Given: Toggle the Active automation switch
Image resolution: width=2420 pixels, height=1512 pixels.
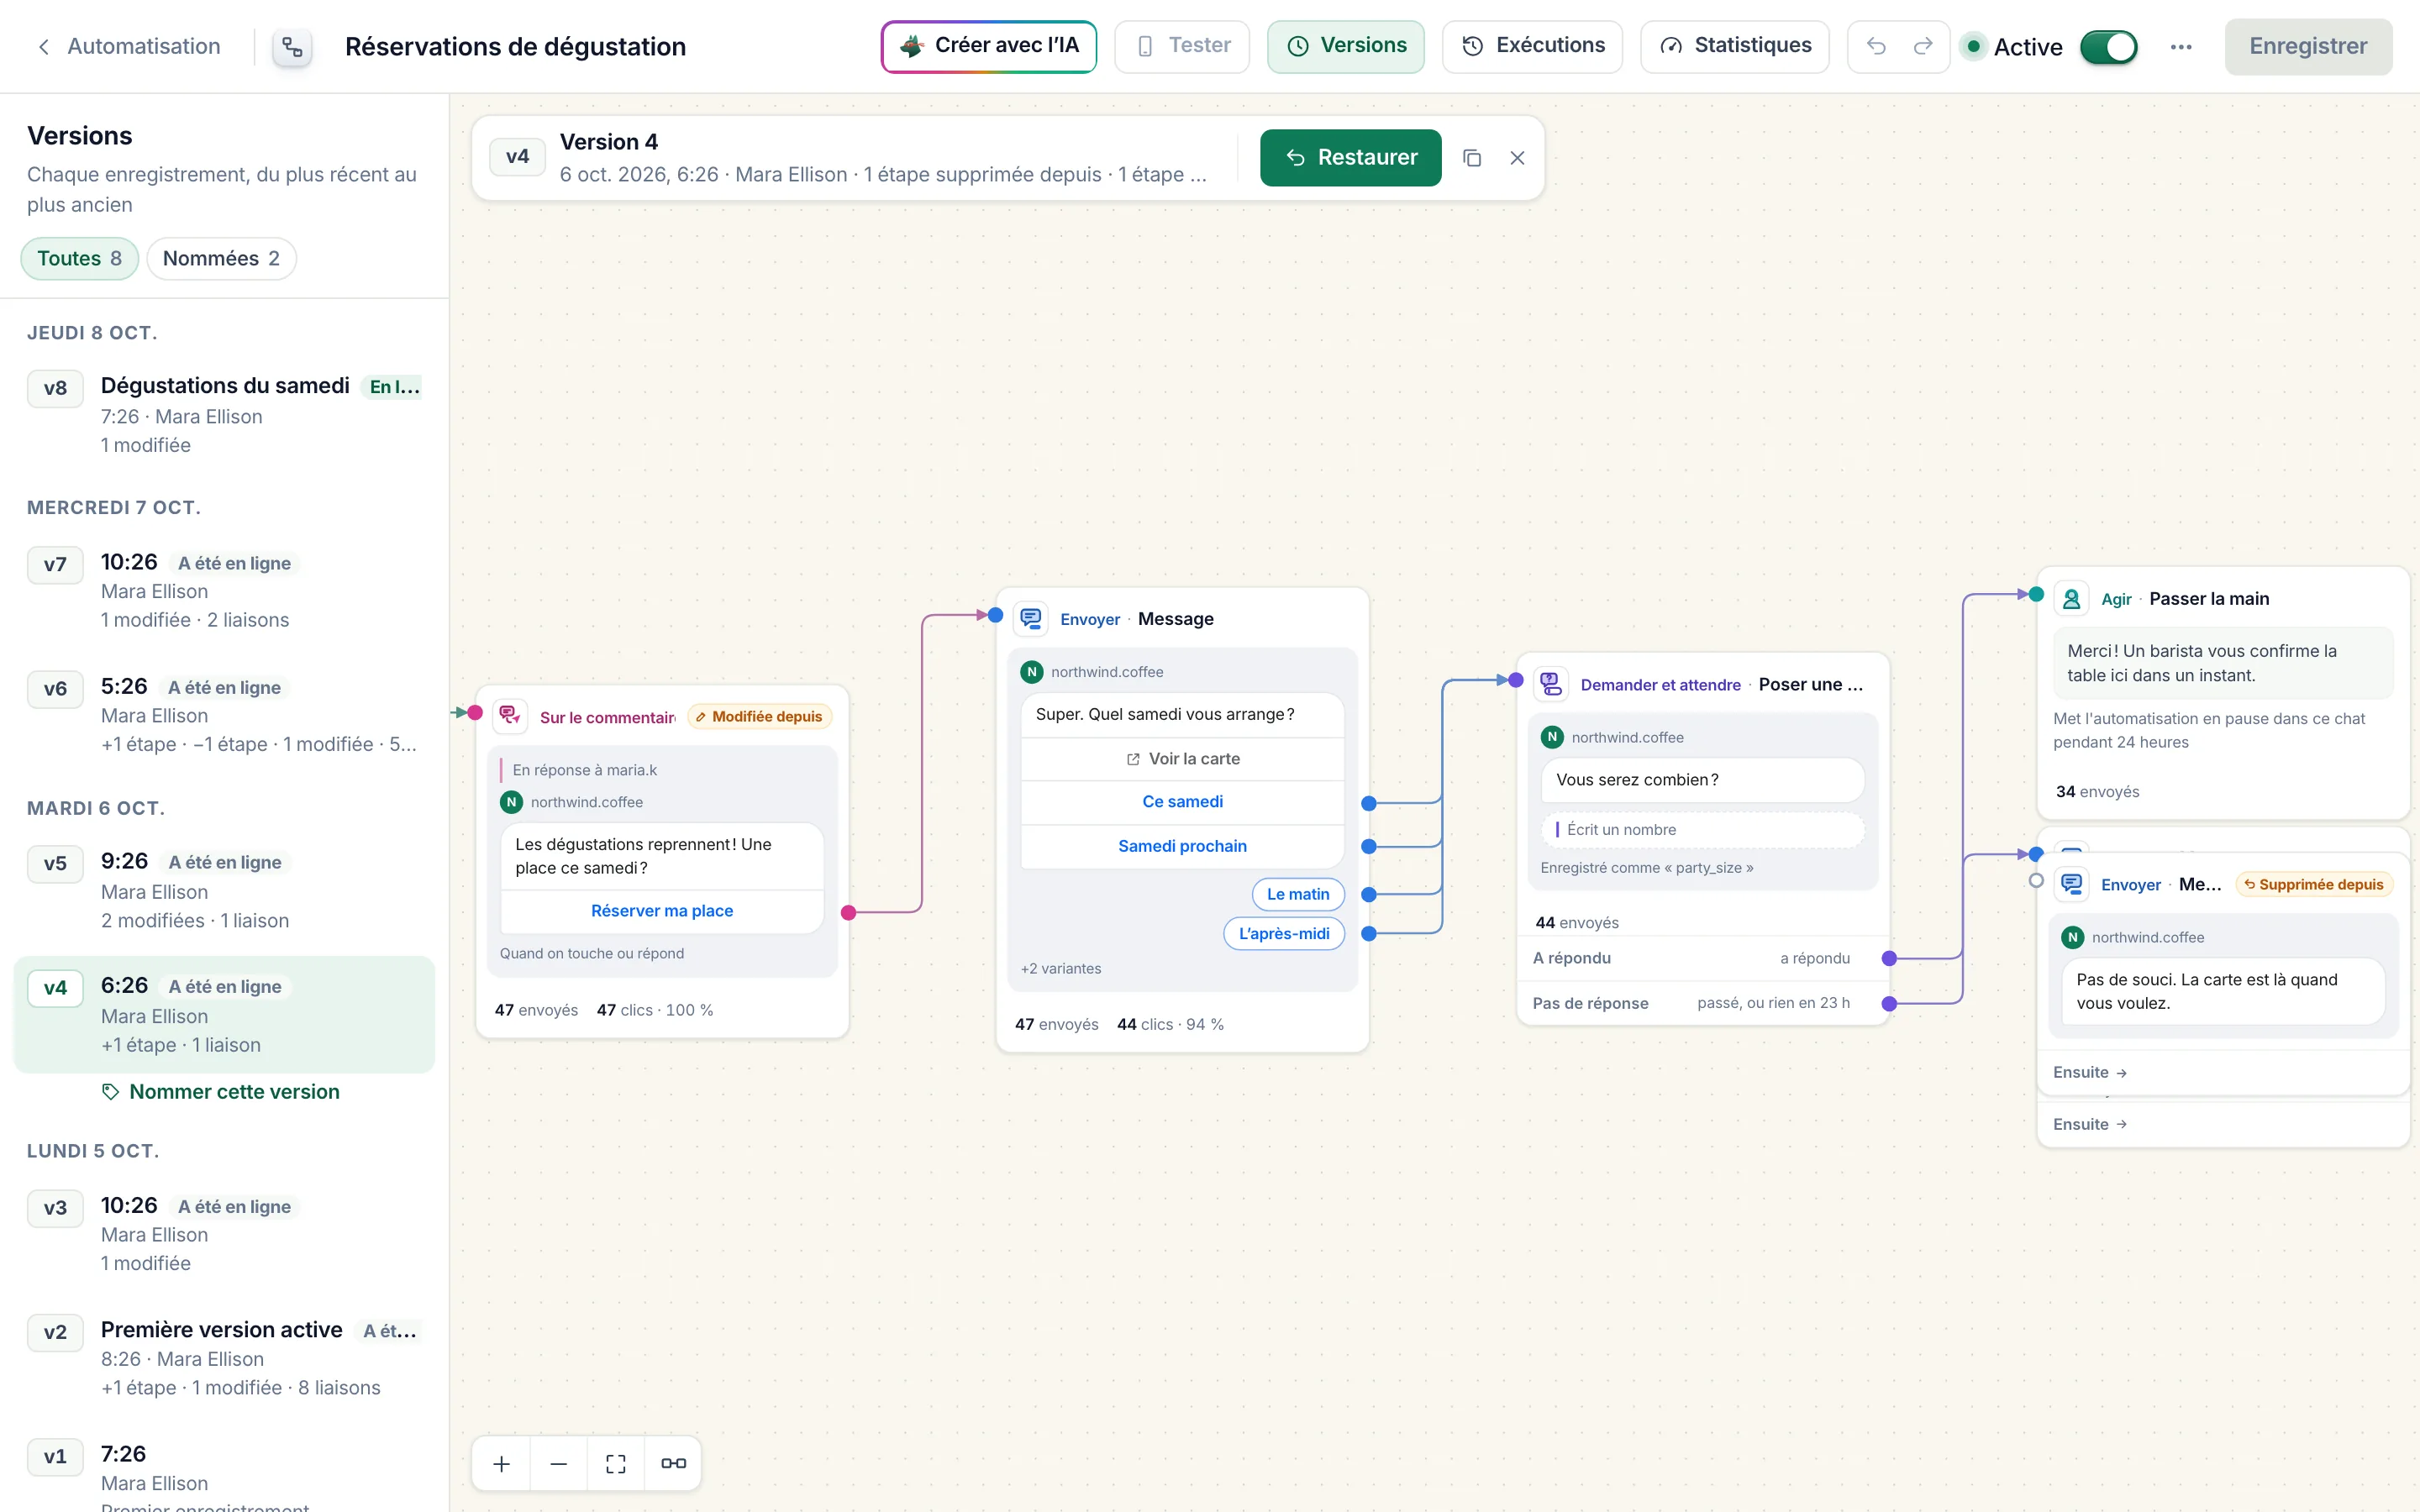Looking at the screenshot, I should pos(2108,47).
